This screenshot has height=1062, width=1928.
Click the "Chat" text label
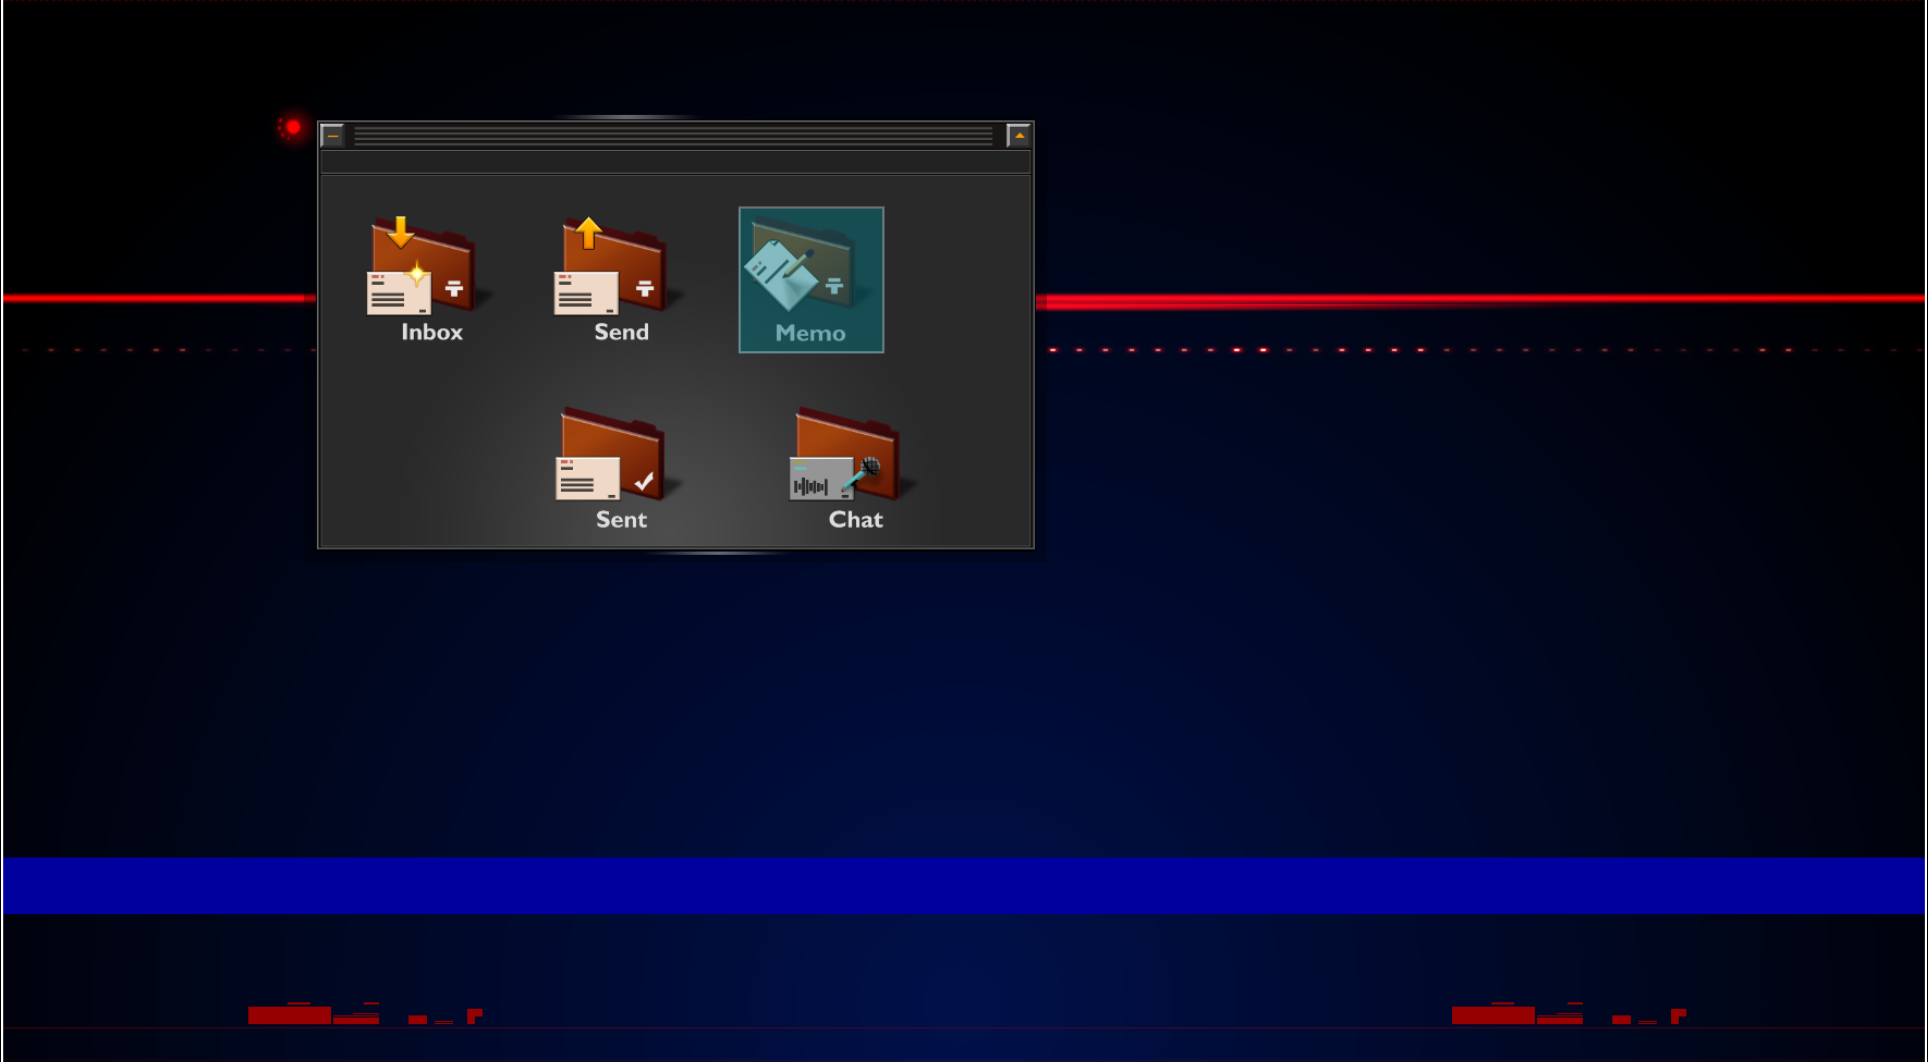point(855,519)
